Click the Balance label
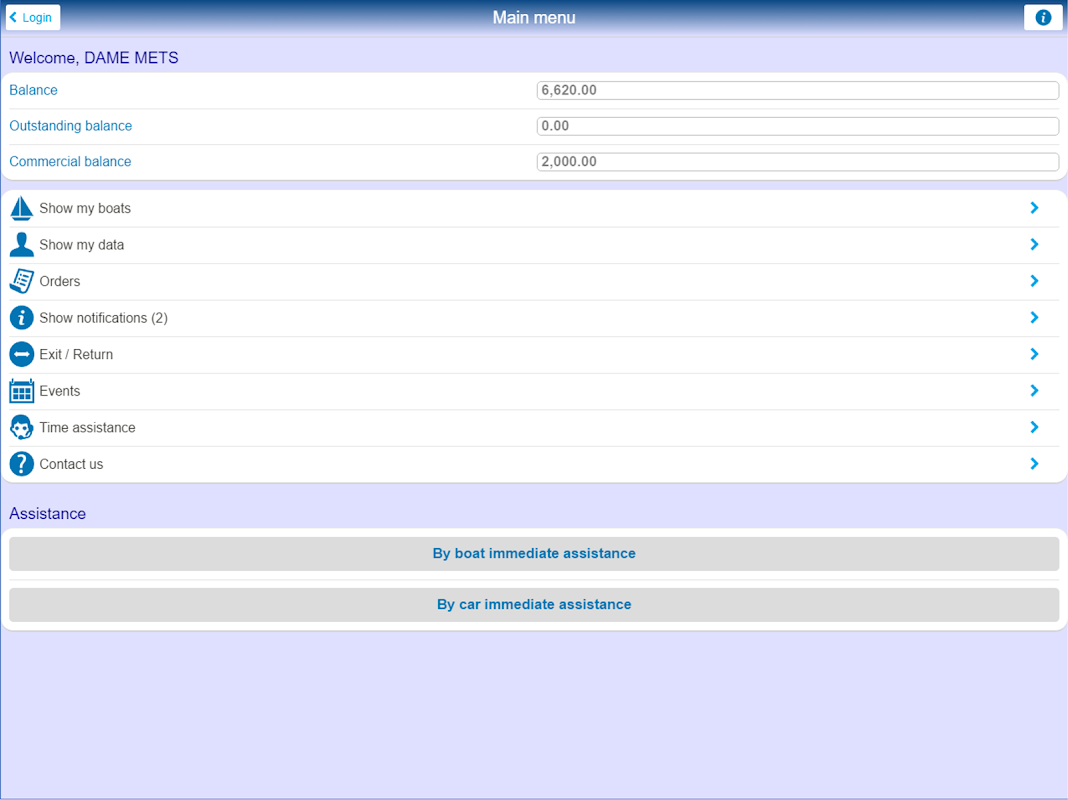 point(33,90)
